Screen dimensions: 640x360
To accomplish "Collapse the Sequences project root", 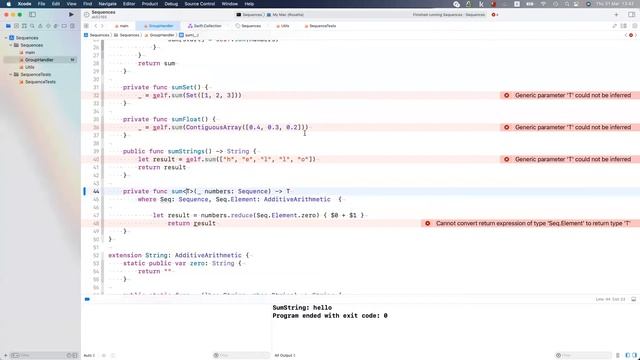I will click(x=6, y=38).
